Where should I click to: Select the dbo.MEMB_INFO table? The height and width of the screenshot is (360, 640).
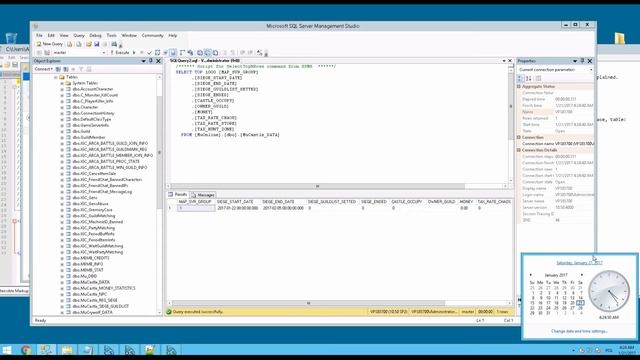(x=88, y=264)
